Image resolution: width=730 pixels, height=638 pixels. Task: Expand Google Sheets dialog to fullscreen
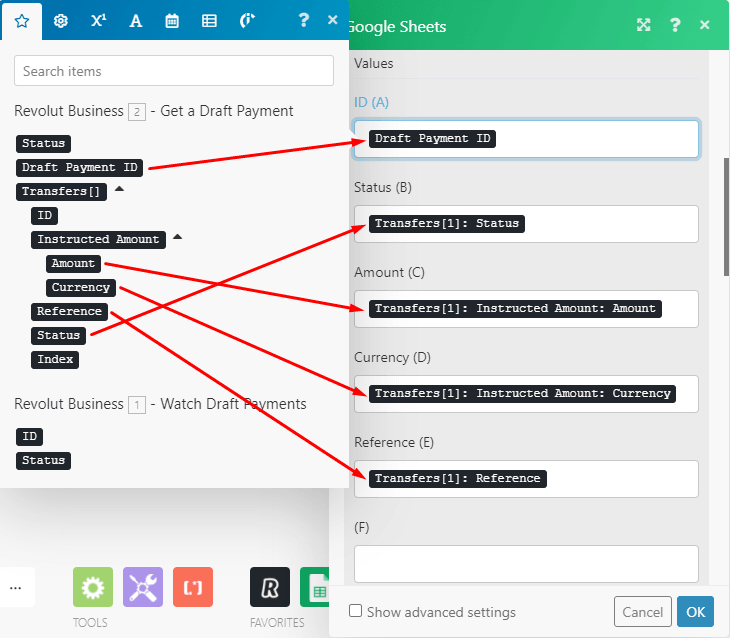point(644,26)
